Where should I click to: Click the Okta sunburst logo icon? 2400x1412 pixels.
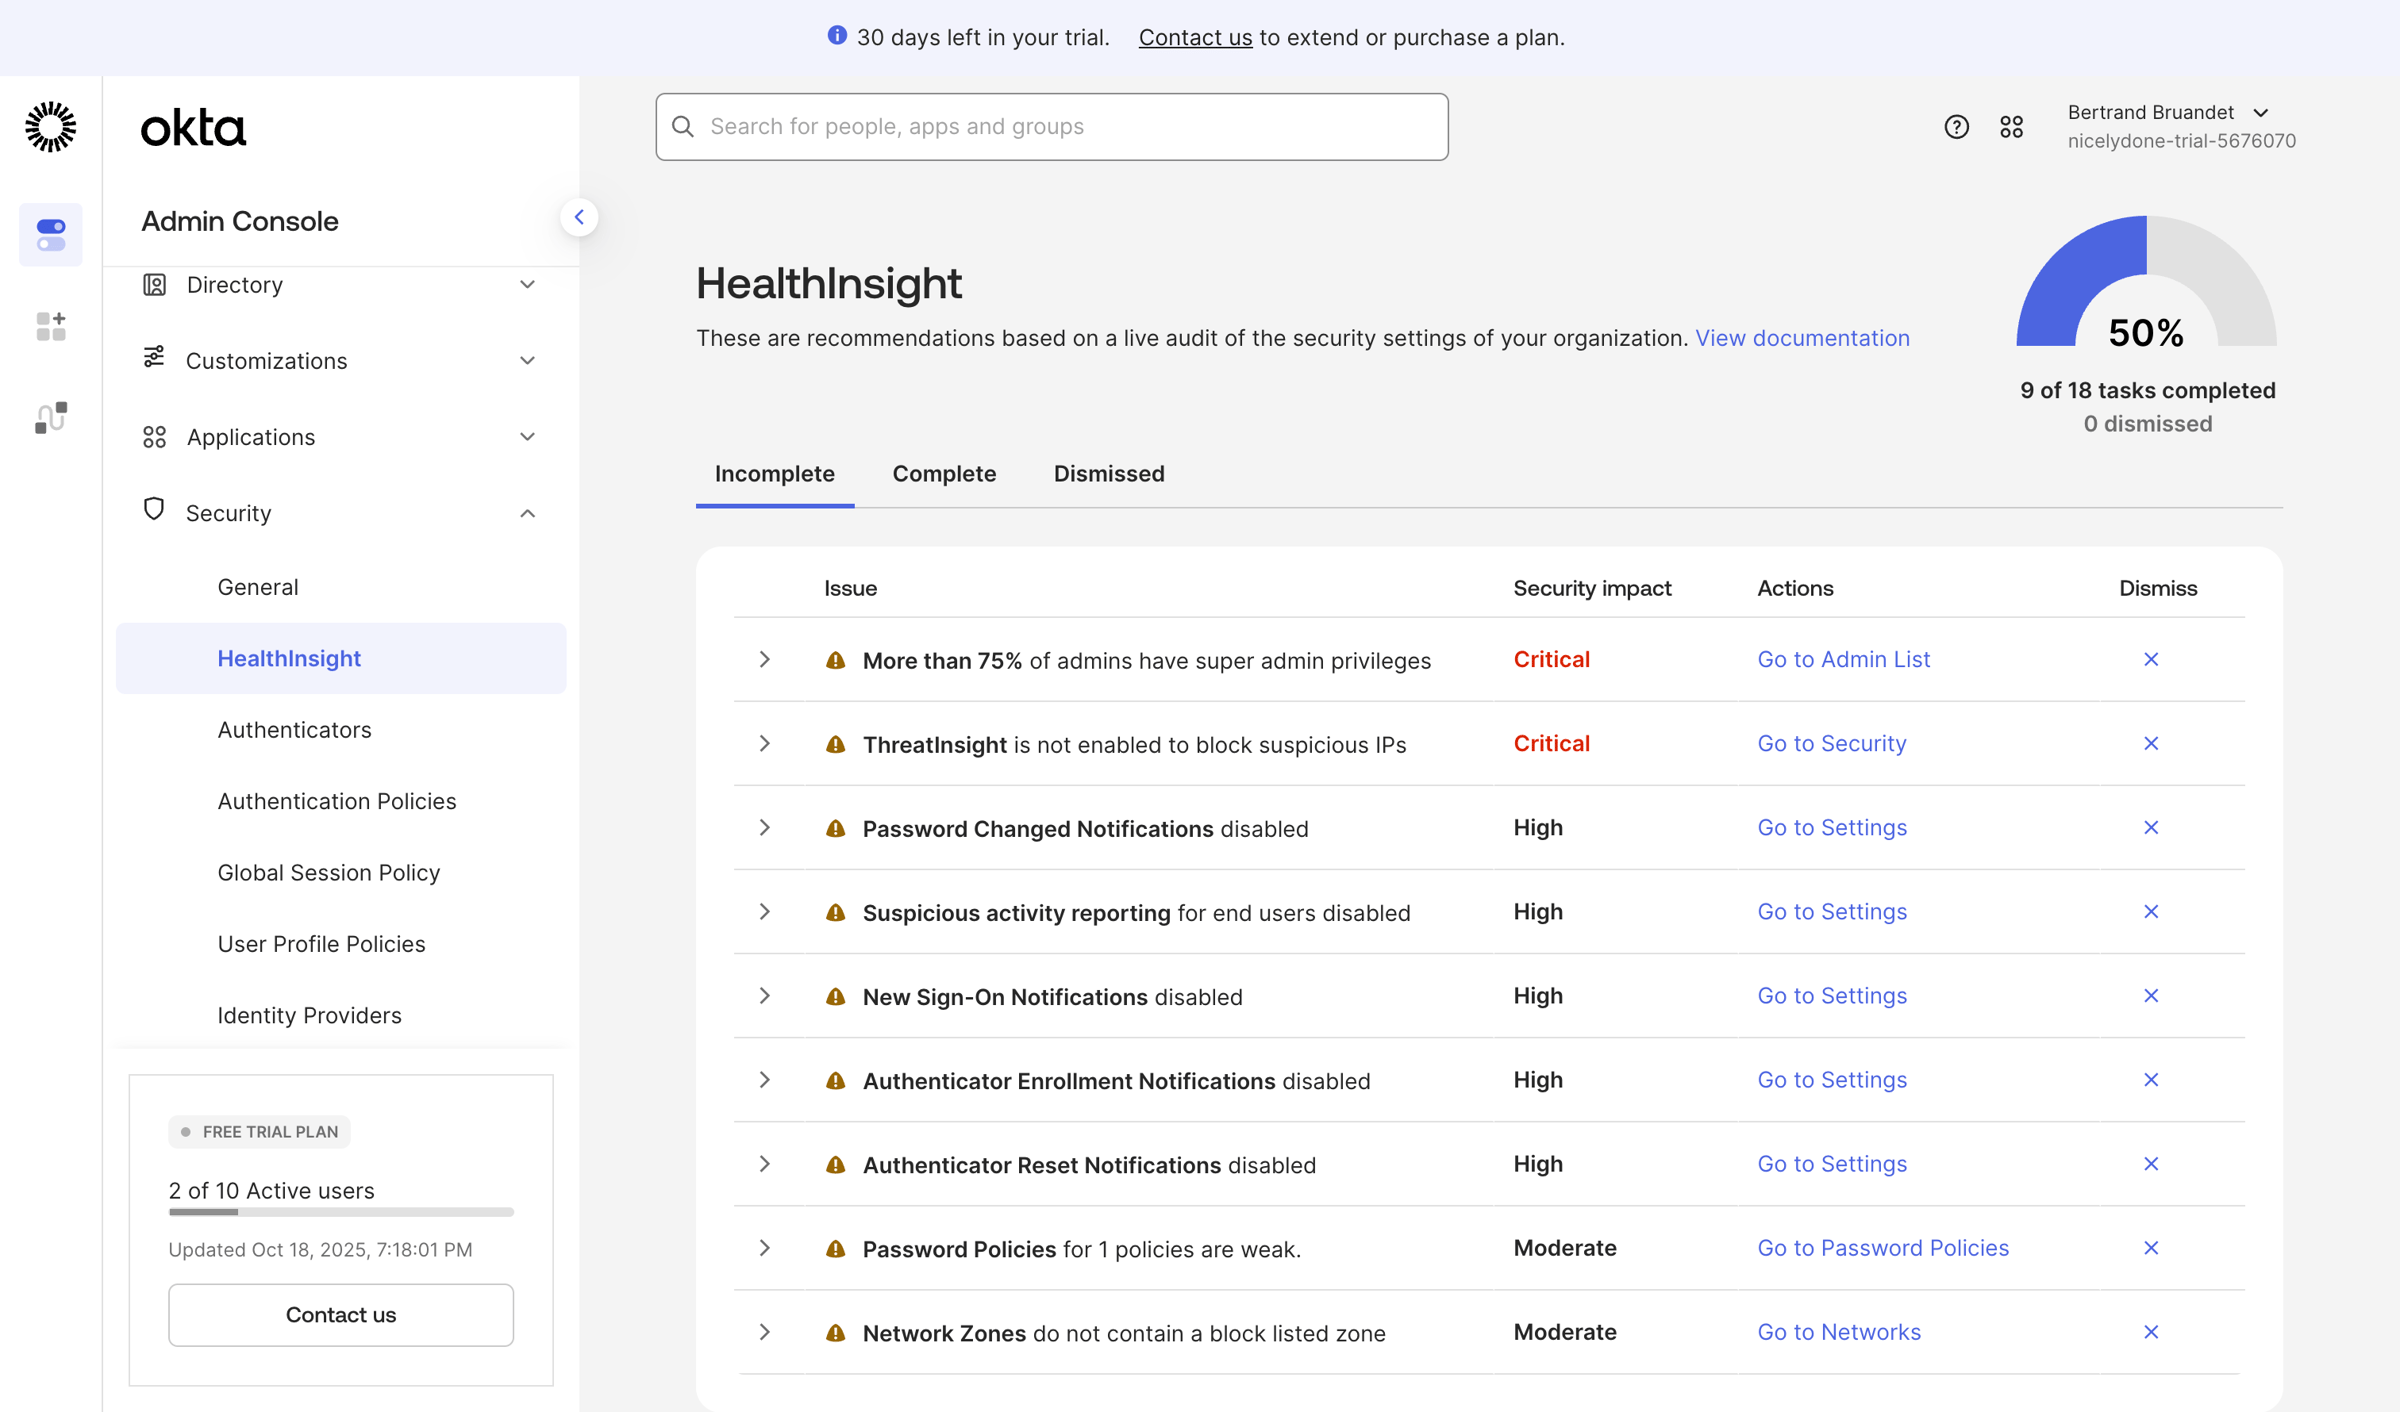50,127
